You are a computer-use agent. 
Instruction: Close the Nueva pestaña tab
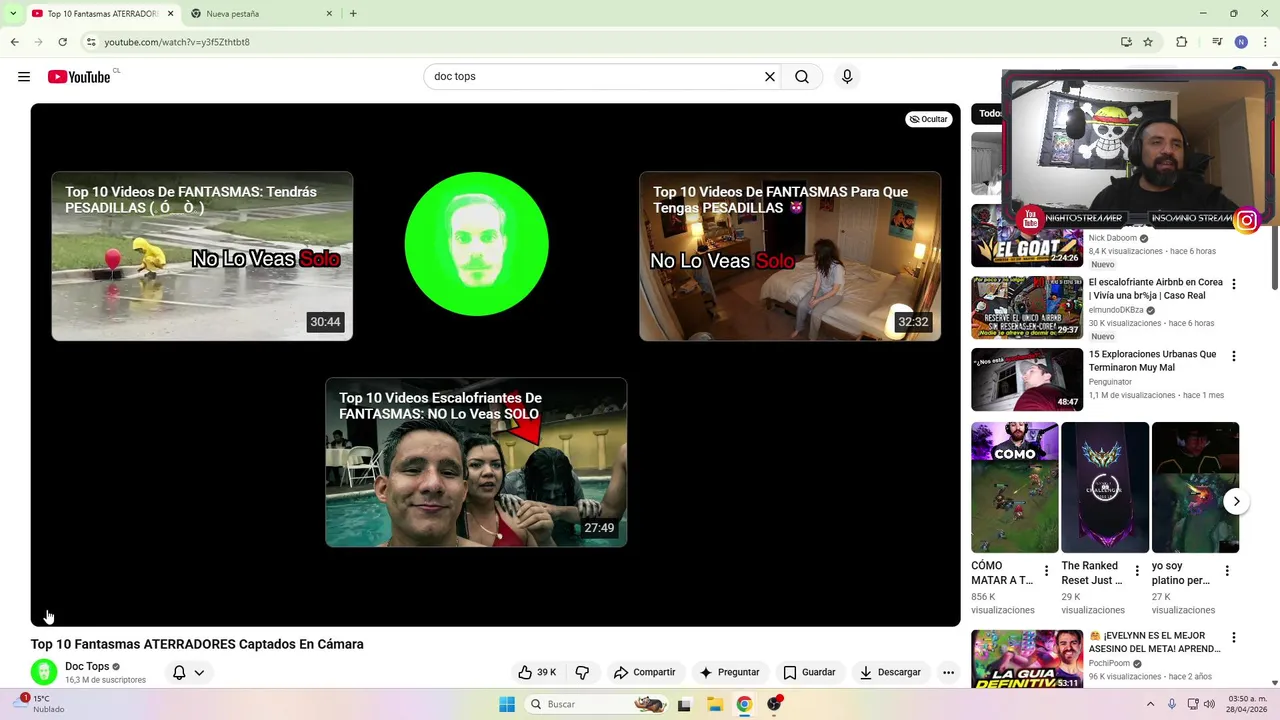point(329,14)
